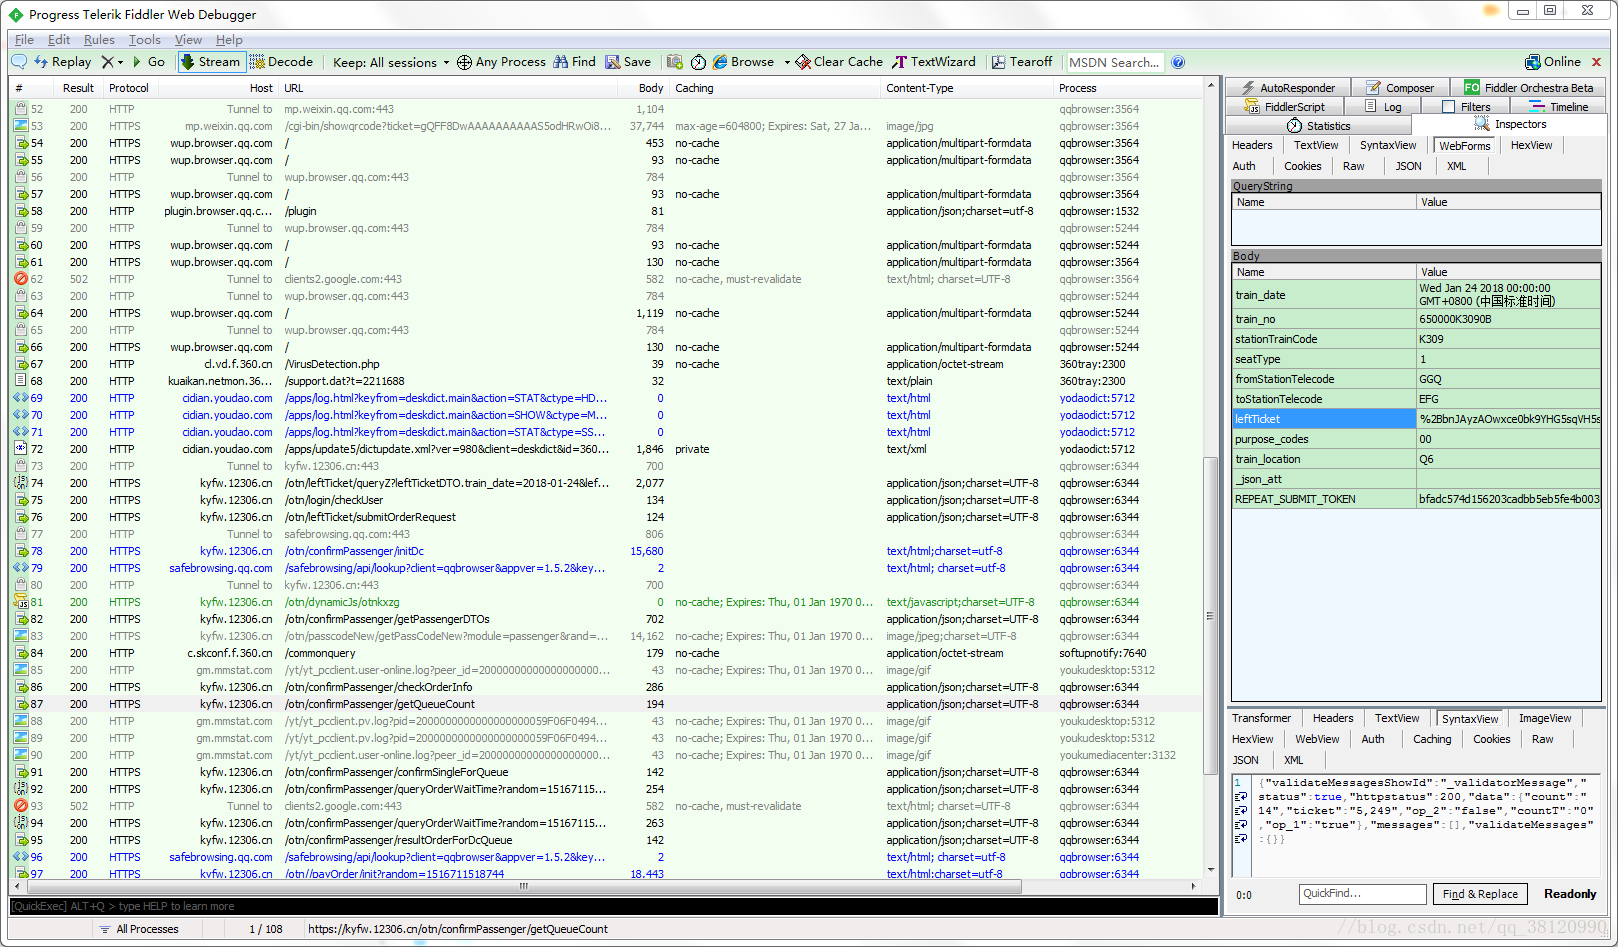Switch to the Composer tab

1400,88
